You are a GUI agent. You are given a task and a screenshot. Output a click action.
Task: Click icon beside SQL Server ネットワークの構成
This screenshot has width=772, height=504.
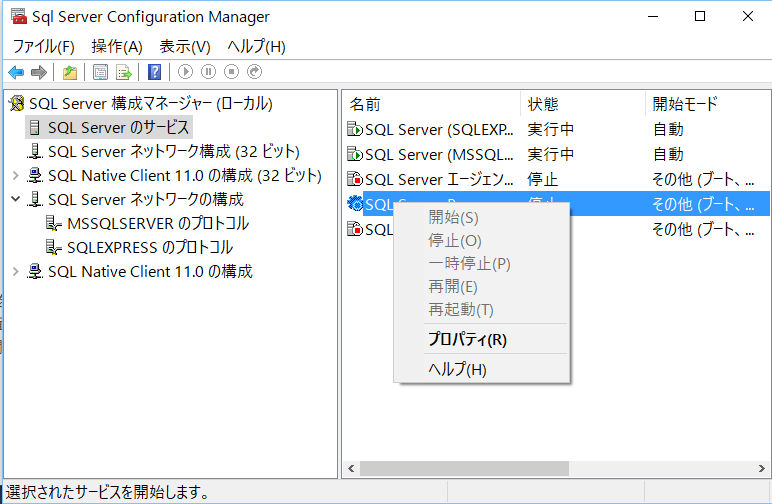35,199
